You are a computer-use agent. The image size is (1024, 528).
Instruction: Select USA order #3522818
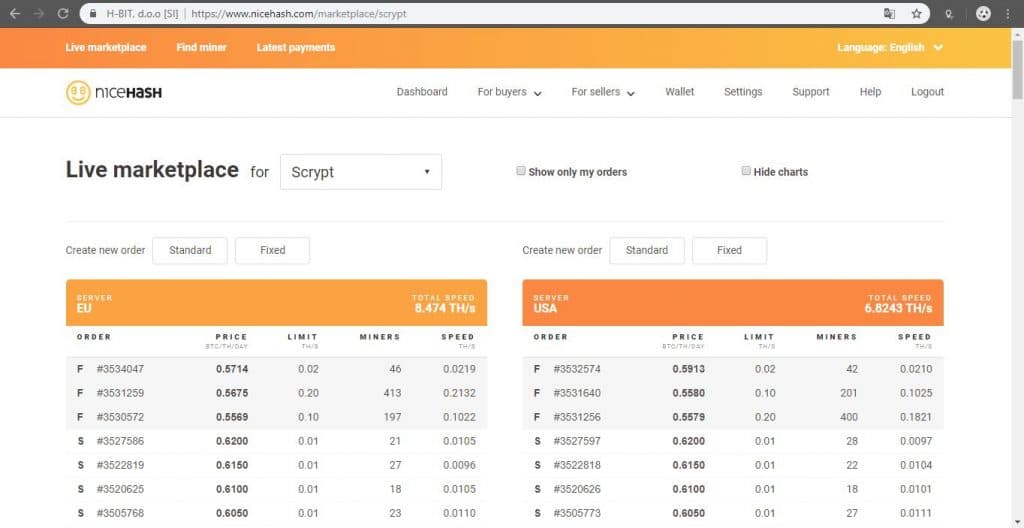click(733, 465)
